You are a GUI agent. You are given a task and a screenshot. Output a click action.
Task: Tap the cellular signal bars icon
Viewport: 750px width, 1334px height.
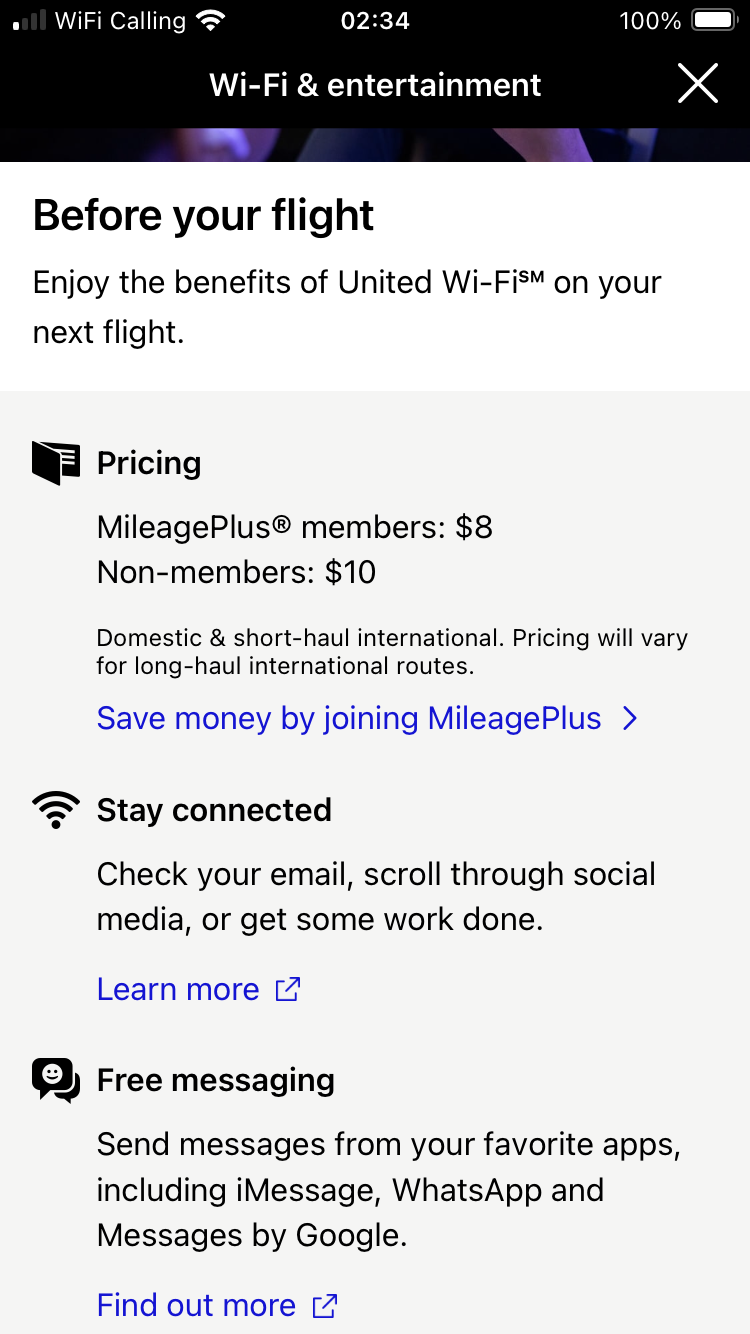28,20
